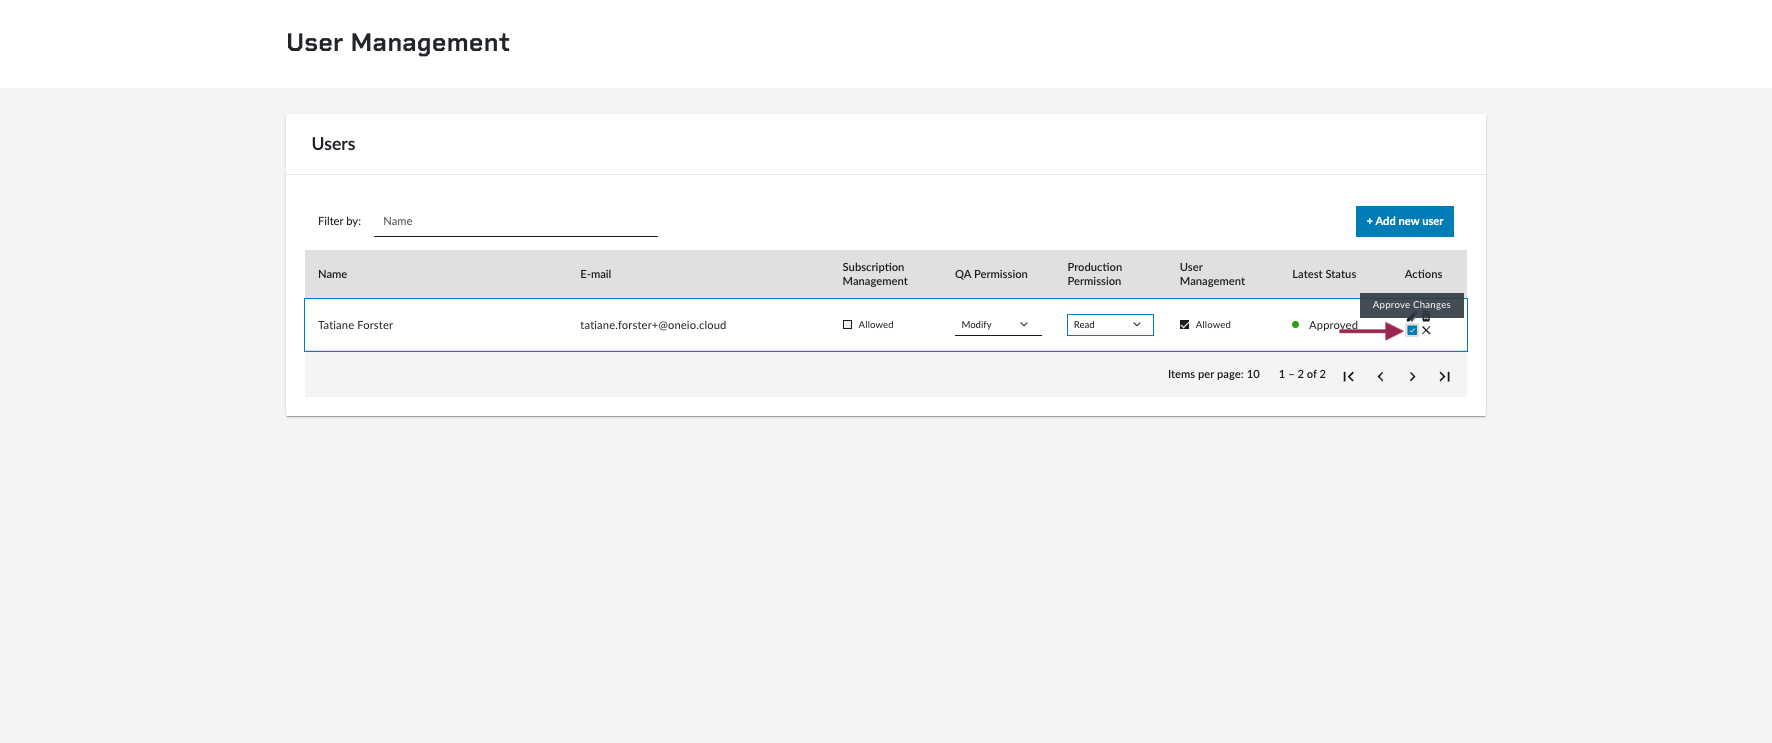
Task: Focus the Name filter field
Action: pos(516,221)
